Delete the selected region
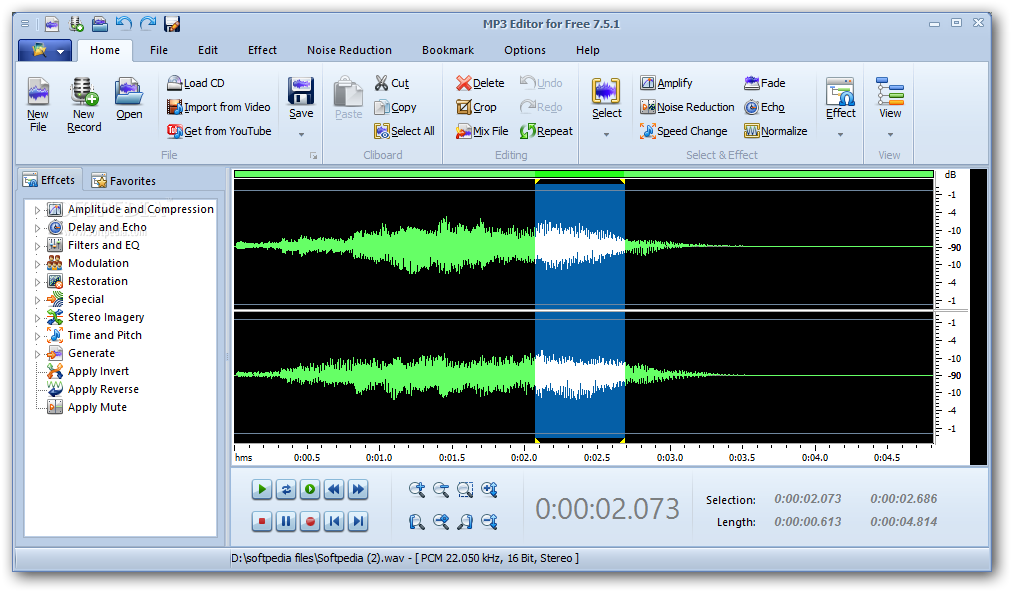1012x592 pixels. point(480,83)
